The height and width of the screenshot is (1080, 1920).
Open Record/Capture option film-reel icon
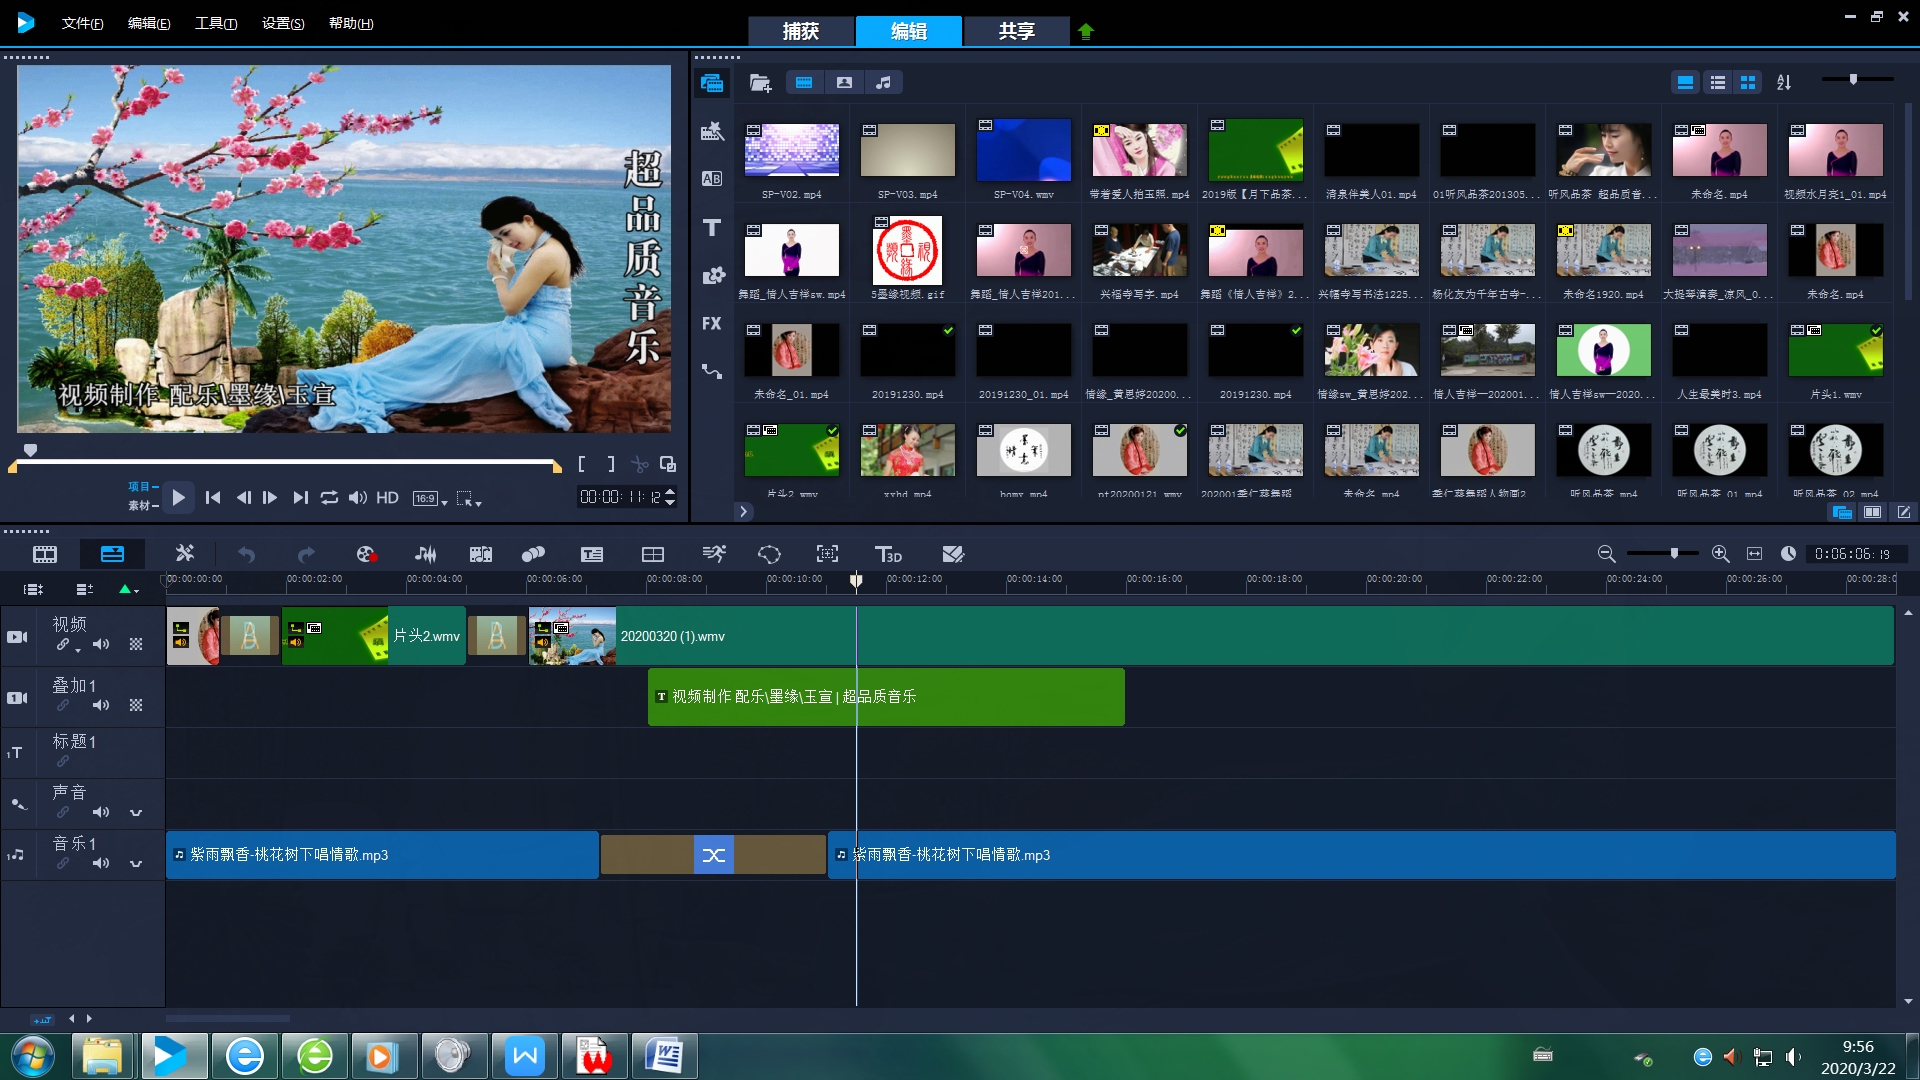click(x=366, y=554)
